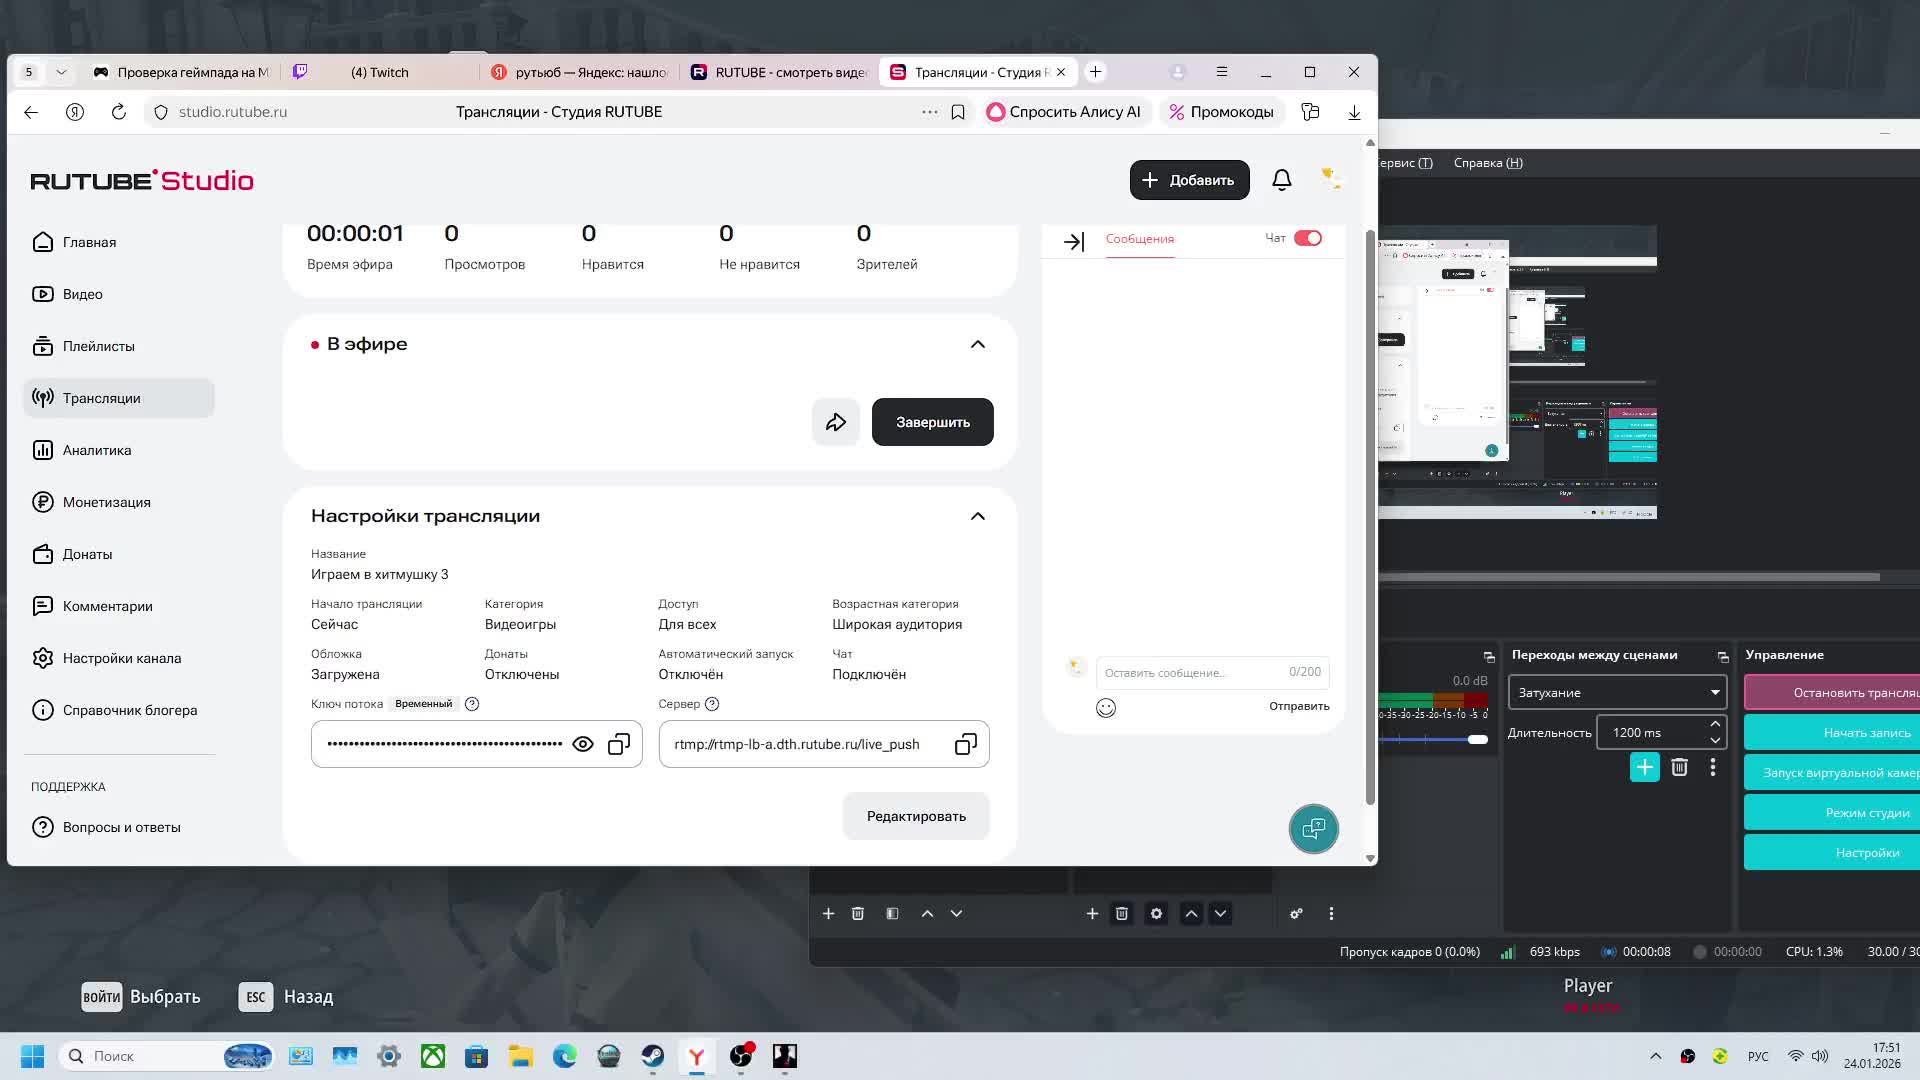Click Начать запись in OBS

[1832, 732]
